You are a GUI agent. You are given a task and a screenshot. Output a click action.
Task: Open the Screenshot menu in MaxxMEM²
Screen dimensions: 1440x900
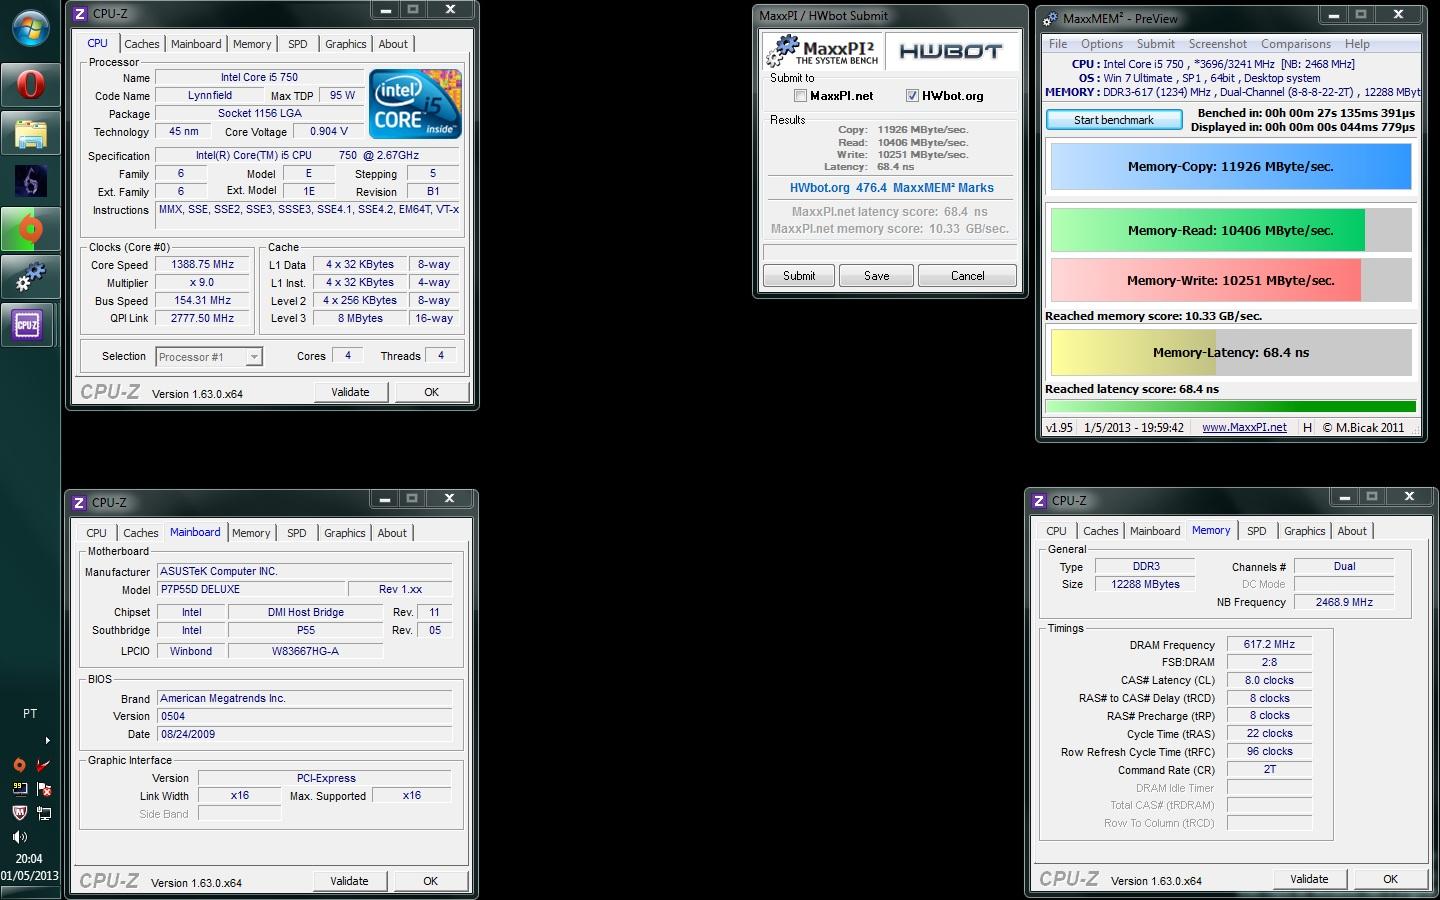tap(1217, 44)
